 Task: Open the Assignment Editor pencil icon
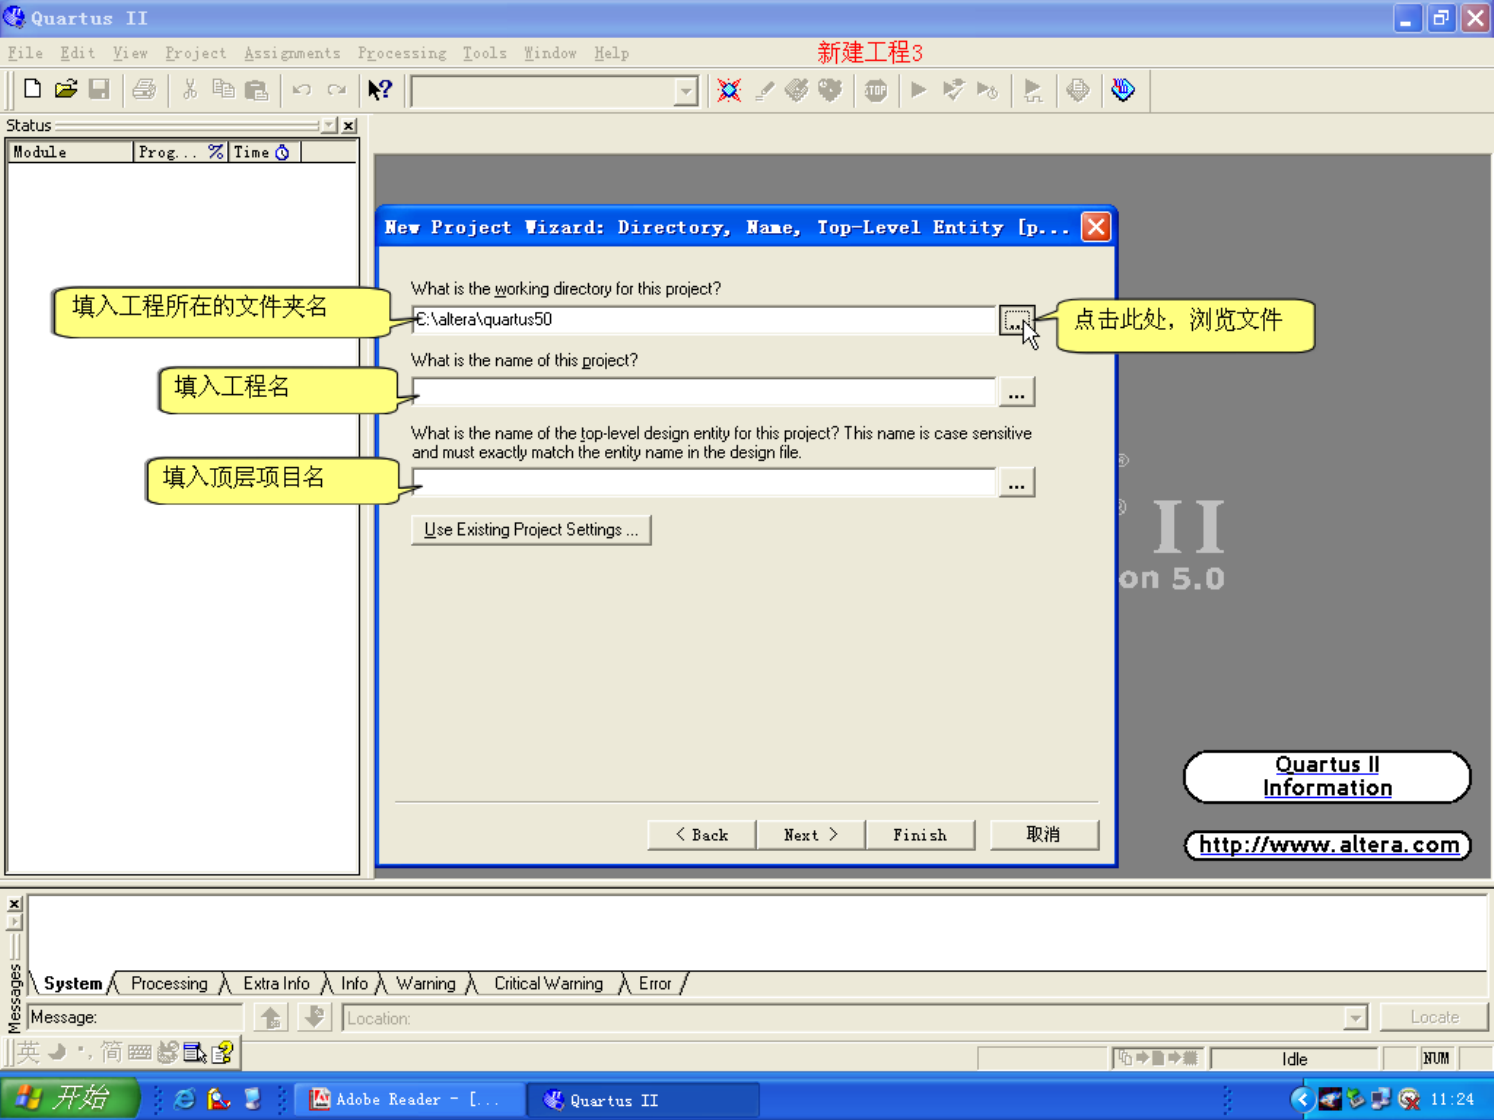coord(764,90)
